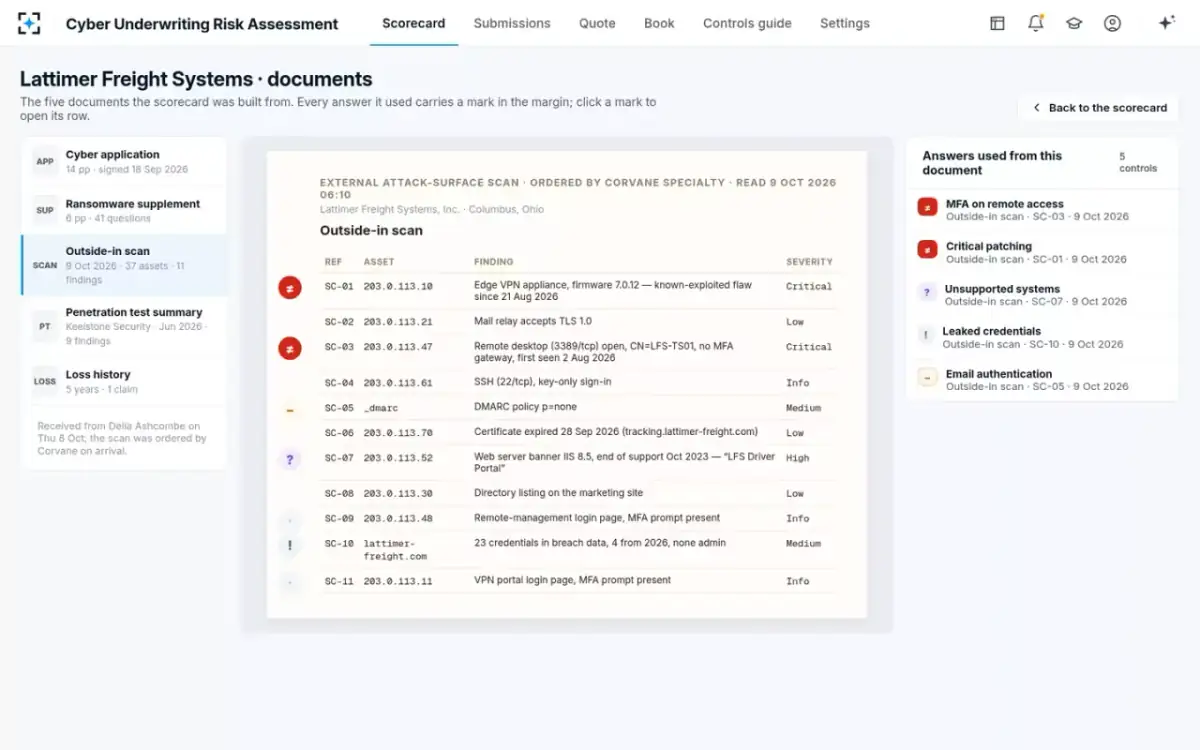Screen dimensions: 1200x750
Task: Click the Leaked credentials exclamation icon
Action: [927, 334]
